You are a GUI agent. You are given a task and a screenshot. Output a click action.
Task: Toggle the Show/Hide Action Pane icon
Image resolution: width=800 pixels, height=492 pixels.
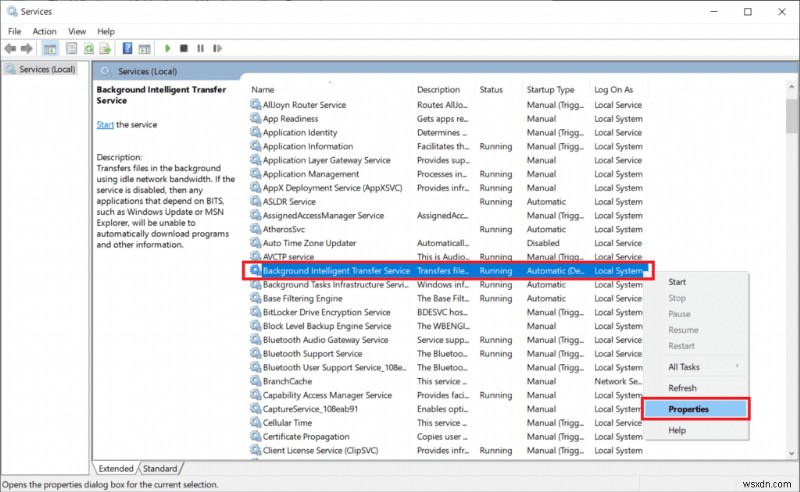tap(144, 48)
